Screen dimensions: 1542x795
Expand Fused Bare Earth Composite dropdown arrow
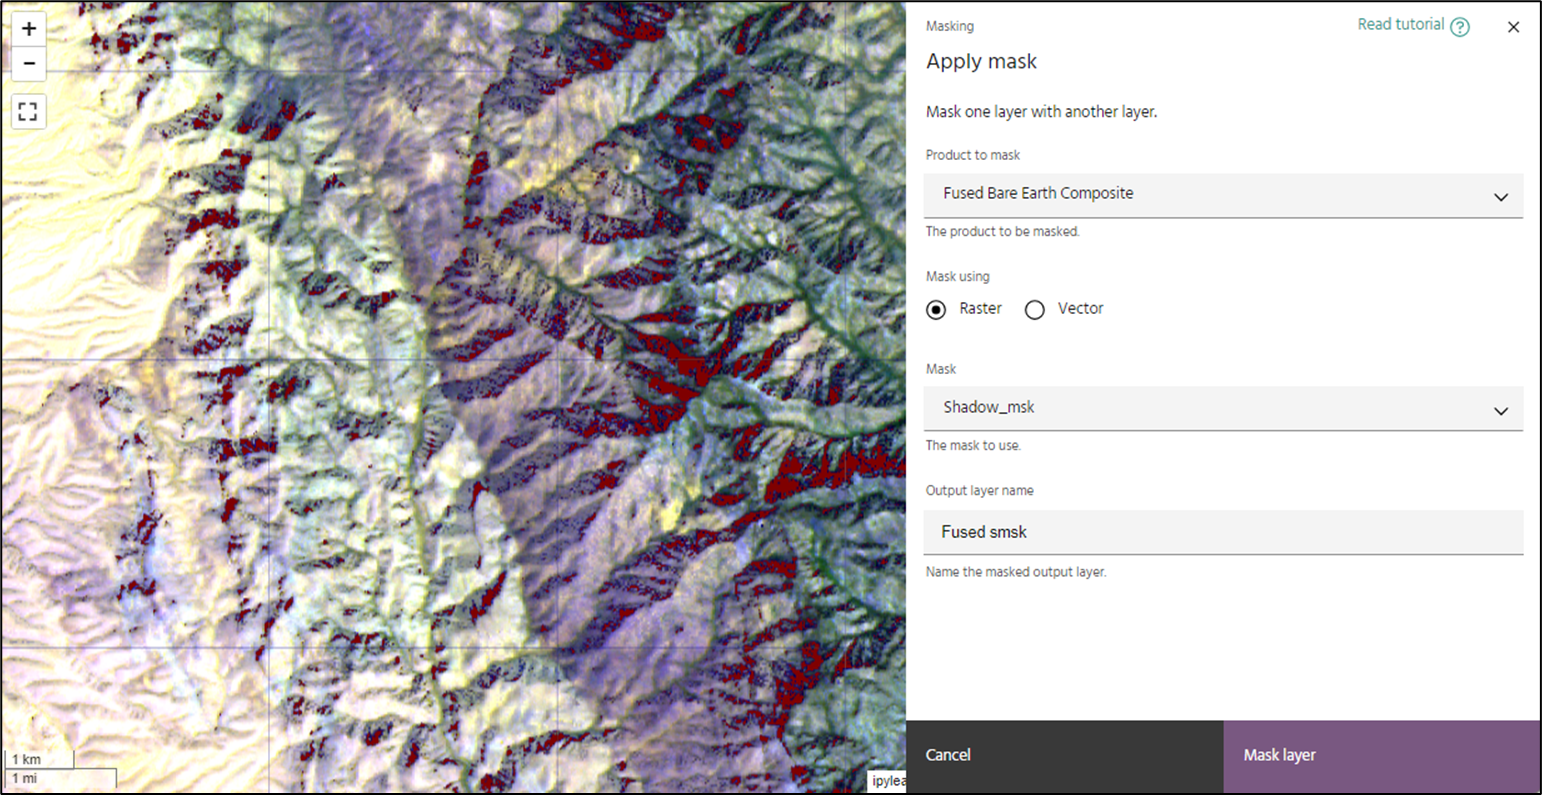click(1500, 197)
